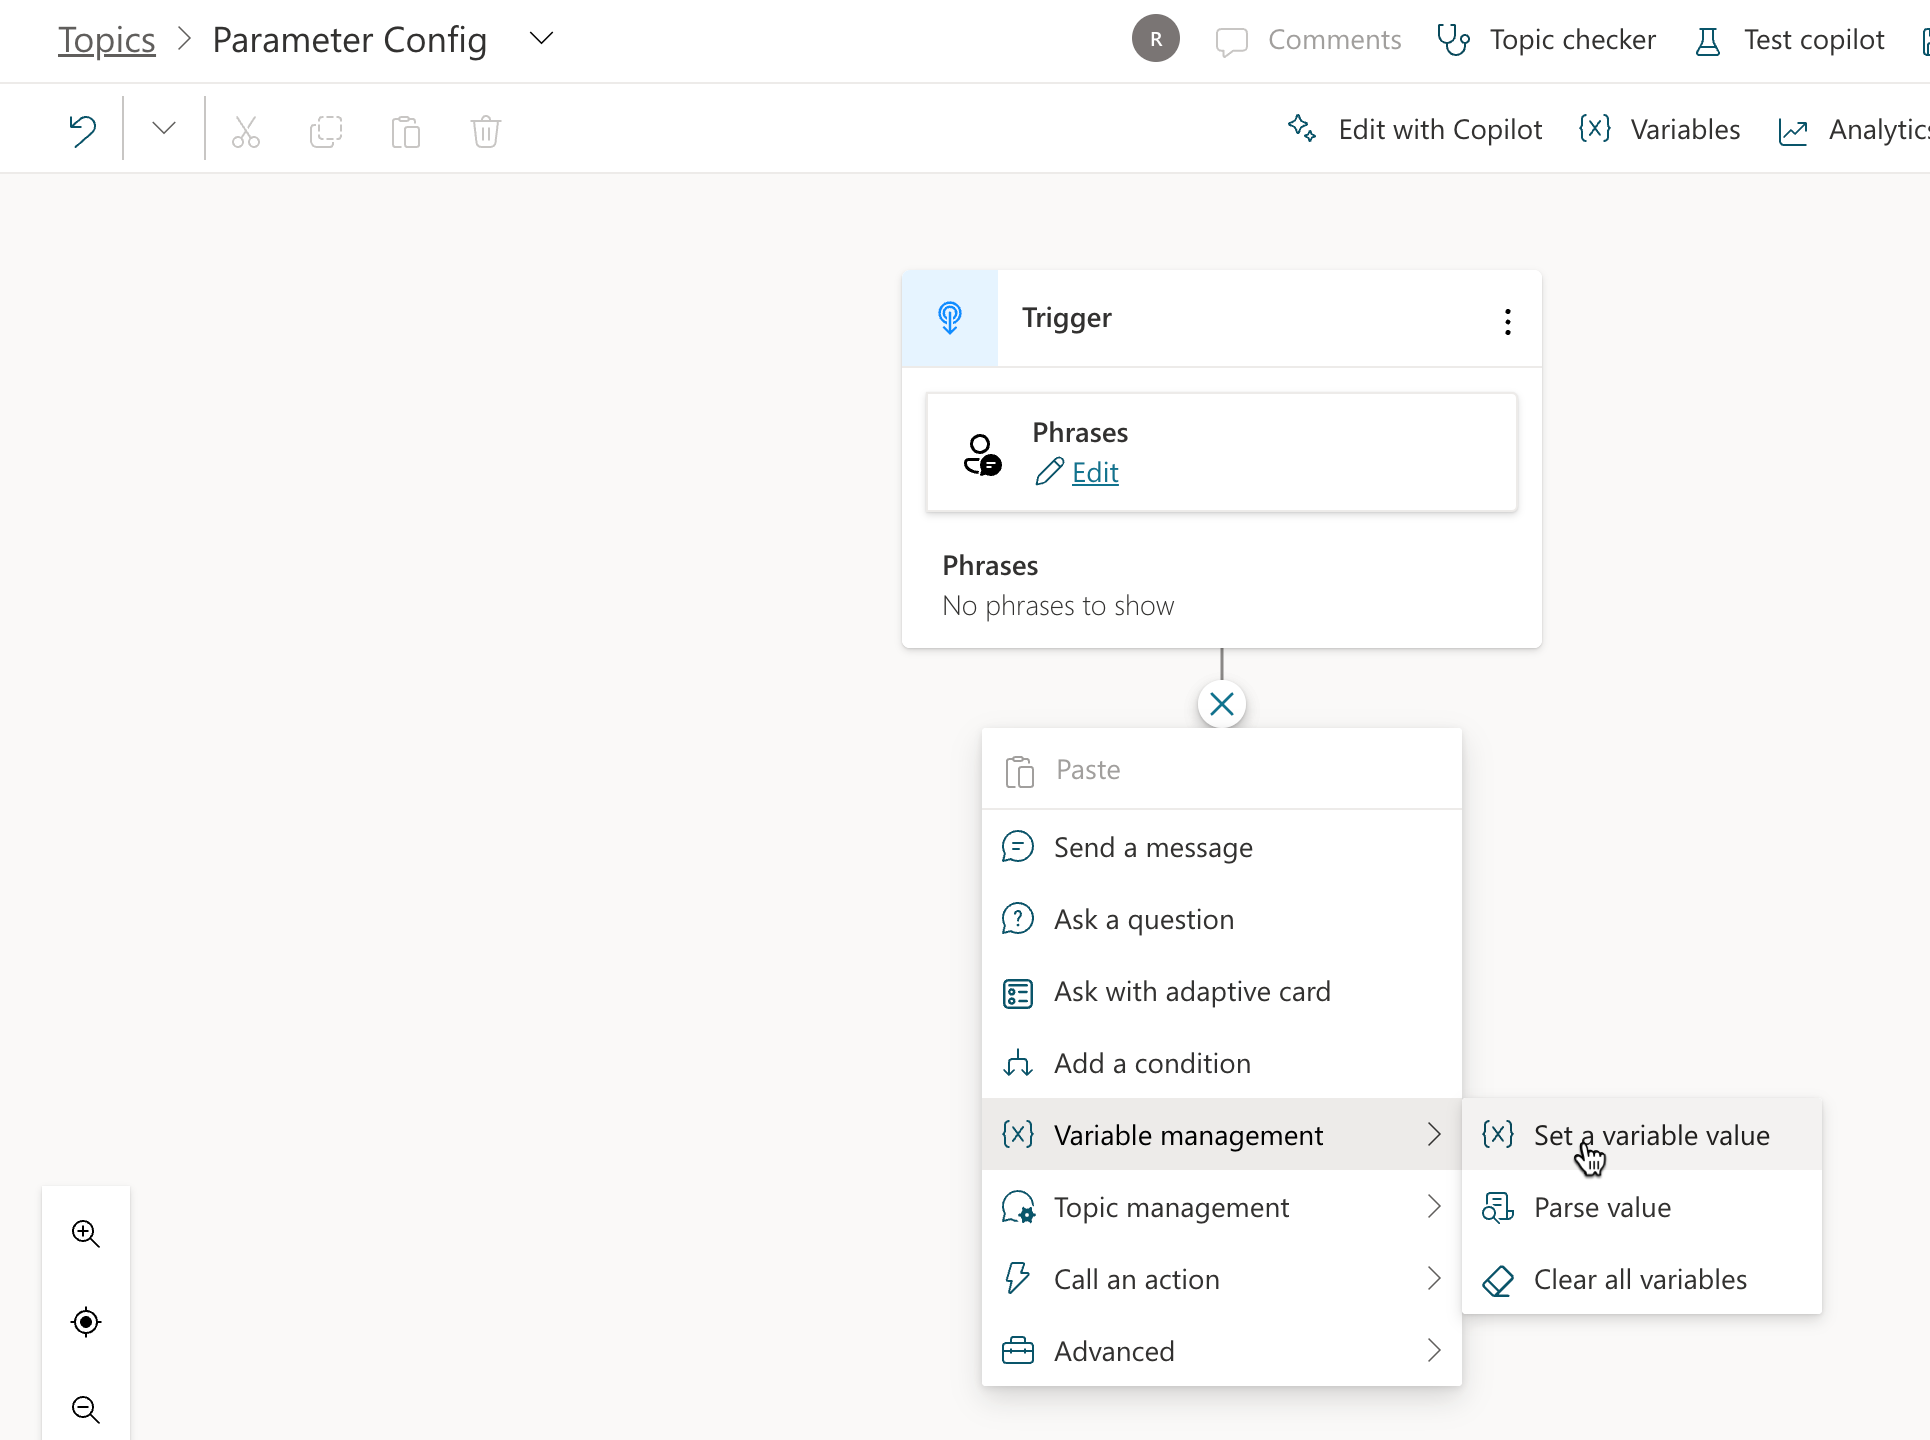Click the undo arrow icon
The width and height of the screenshot is (1930, 1440).
(x=82, y=130)
